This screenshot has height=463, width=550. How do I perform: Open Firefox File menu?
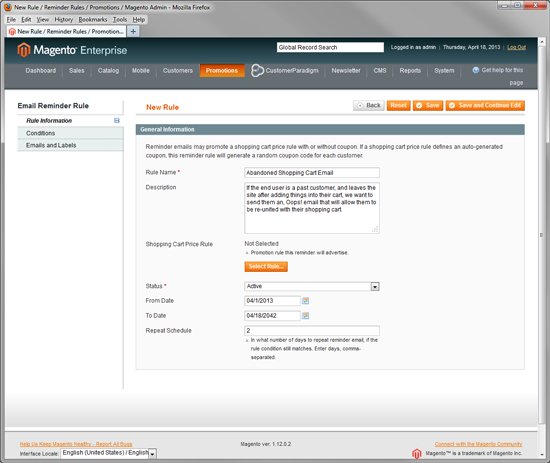point(11,20)
